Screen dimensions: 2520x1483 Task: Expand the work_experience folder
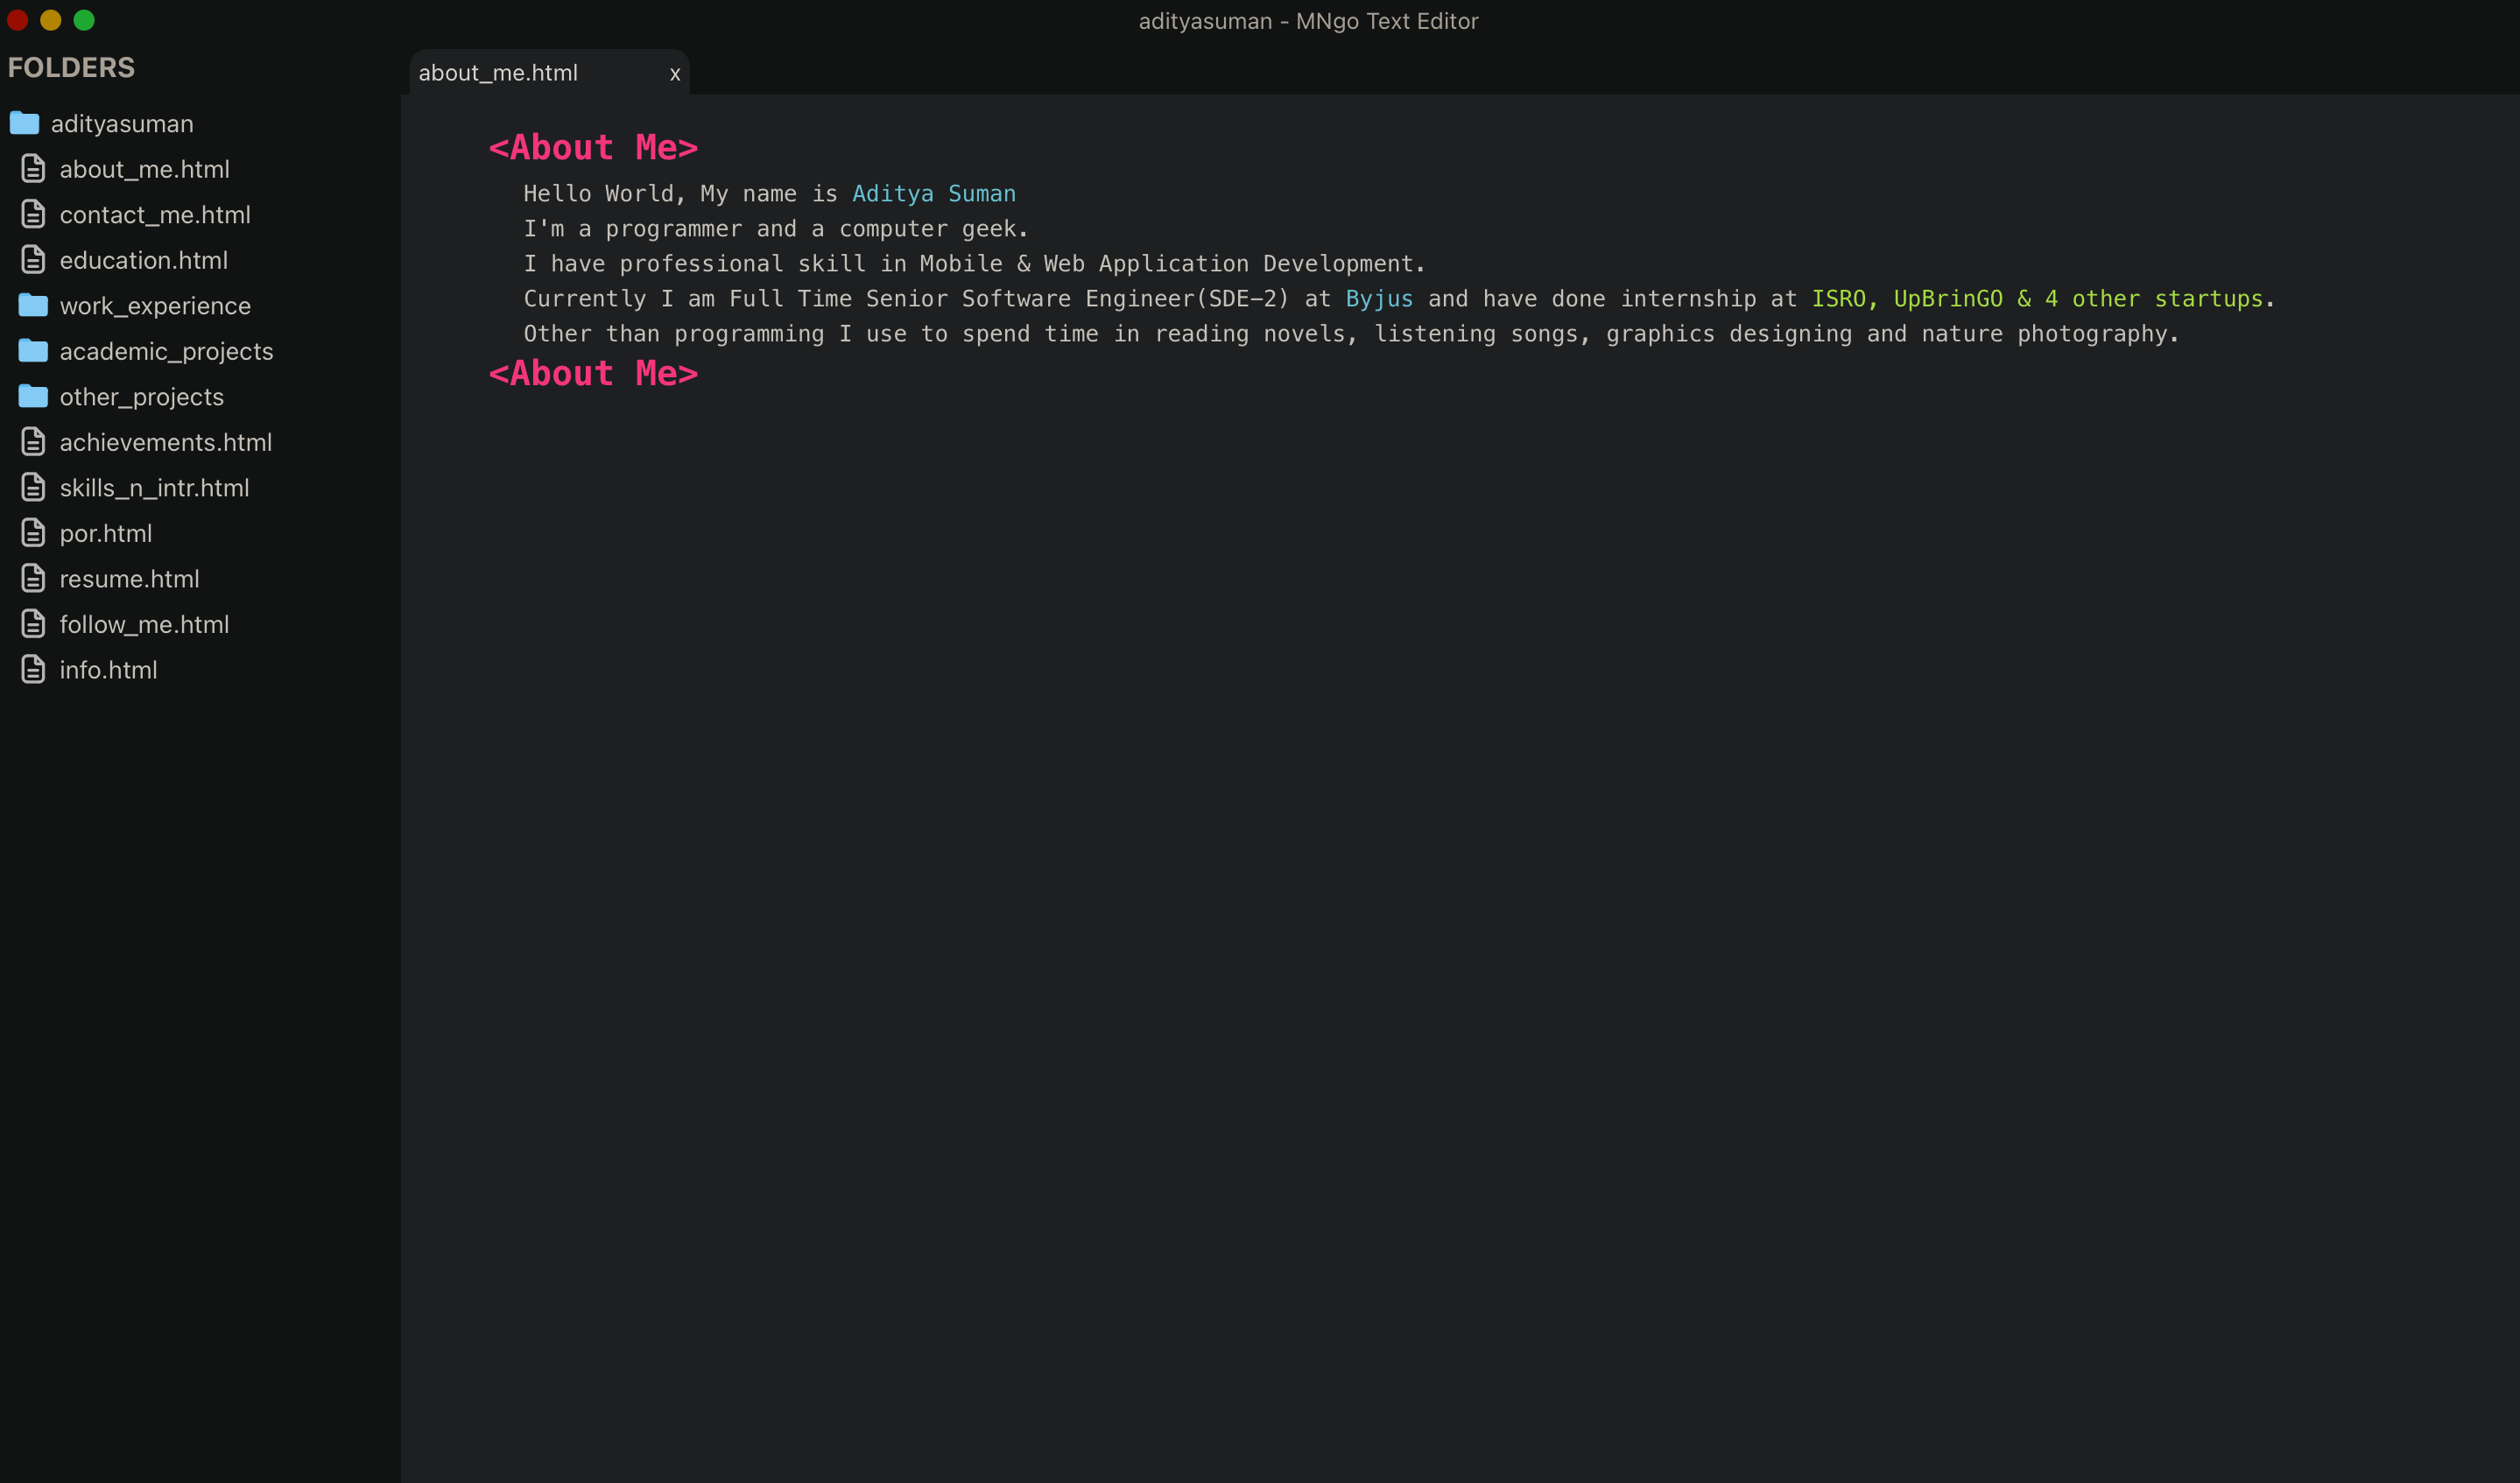[x=155, y=306]
